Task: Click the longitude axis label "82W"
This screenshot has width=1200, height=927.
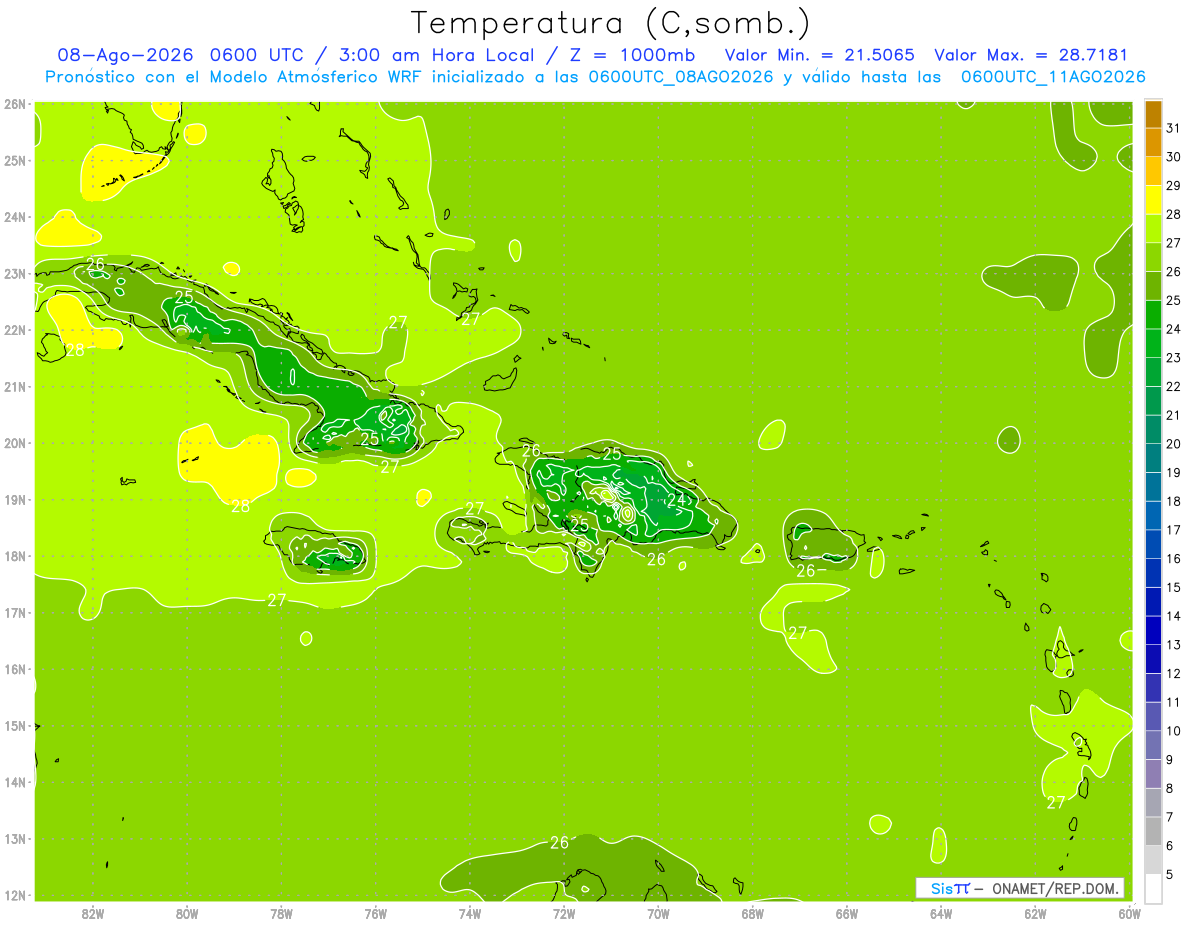Action: [x=92, y=913]
